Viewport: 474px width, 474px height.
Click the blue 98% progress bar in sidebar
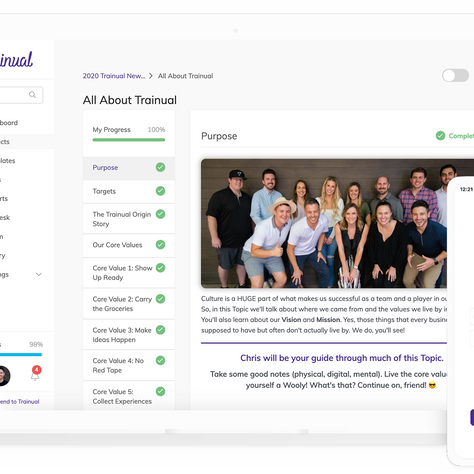(21, 354)
